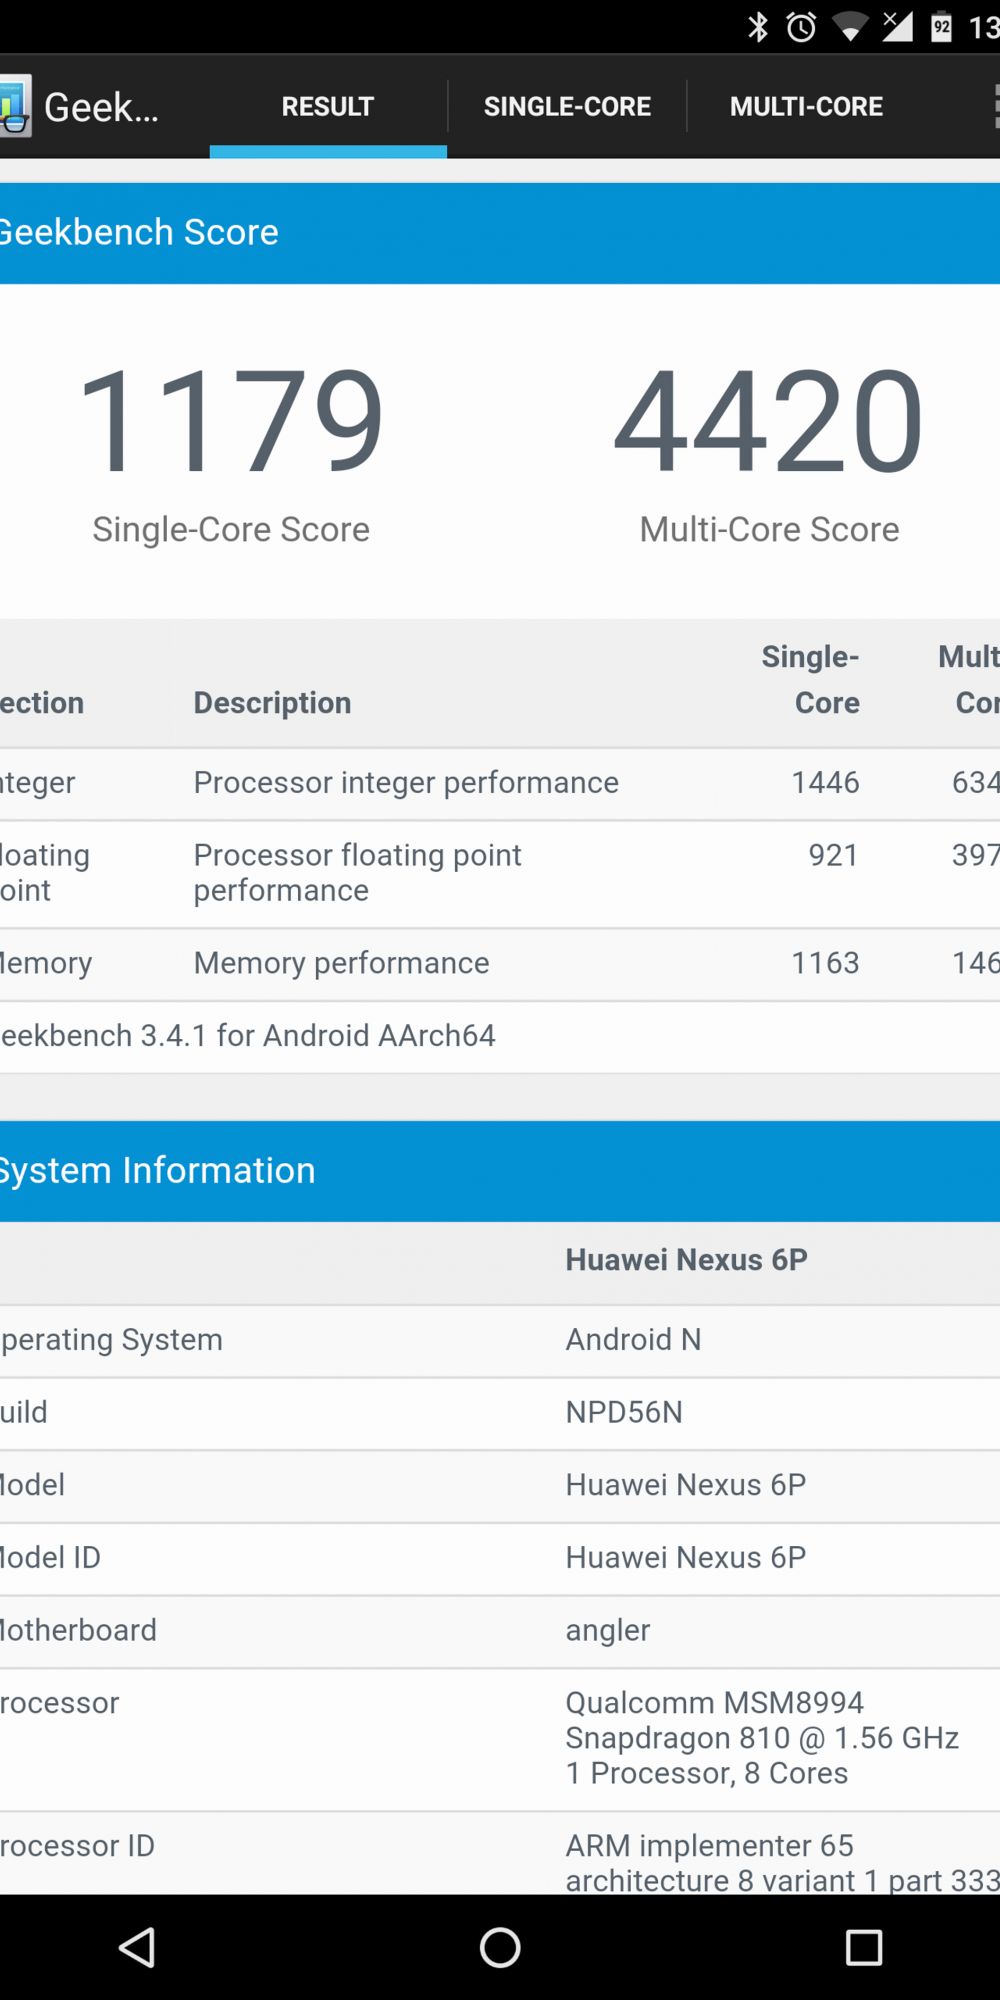Image resolution: width=1000 pixels, height=2000 pixels.
Task: Tap the battery status icon
Action: pyautogui.click(x=941, y=27)
